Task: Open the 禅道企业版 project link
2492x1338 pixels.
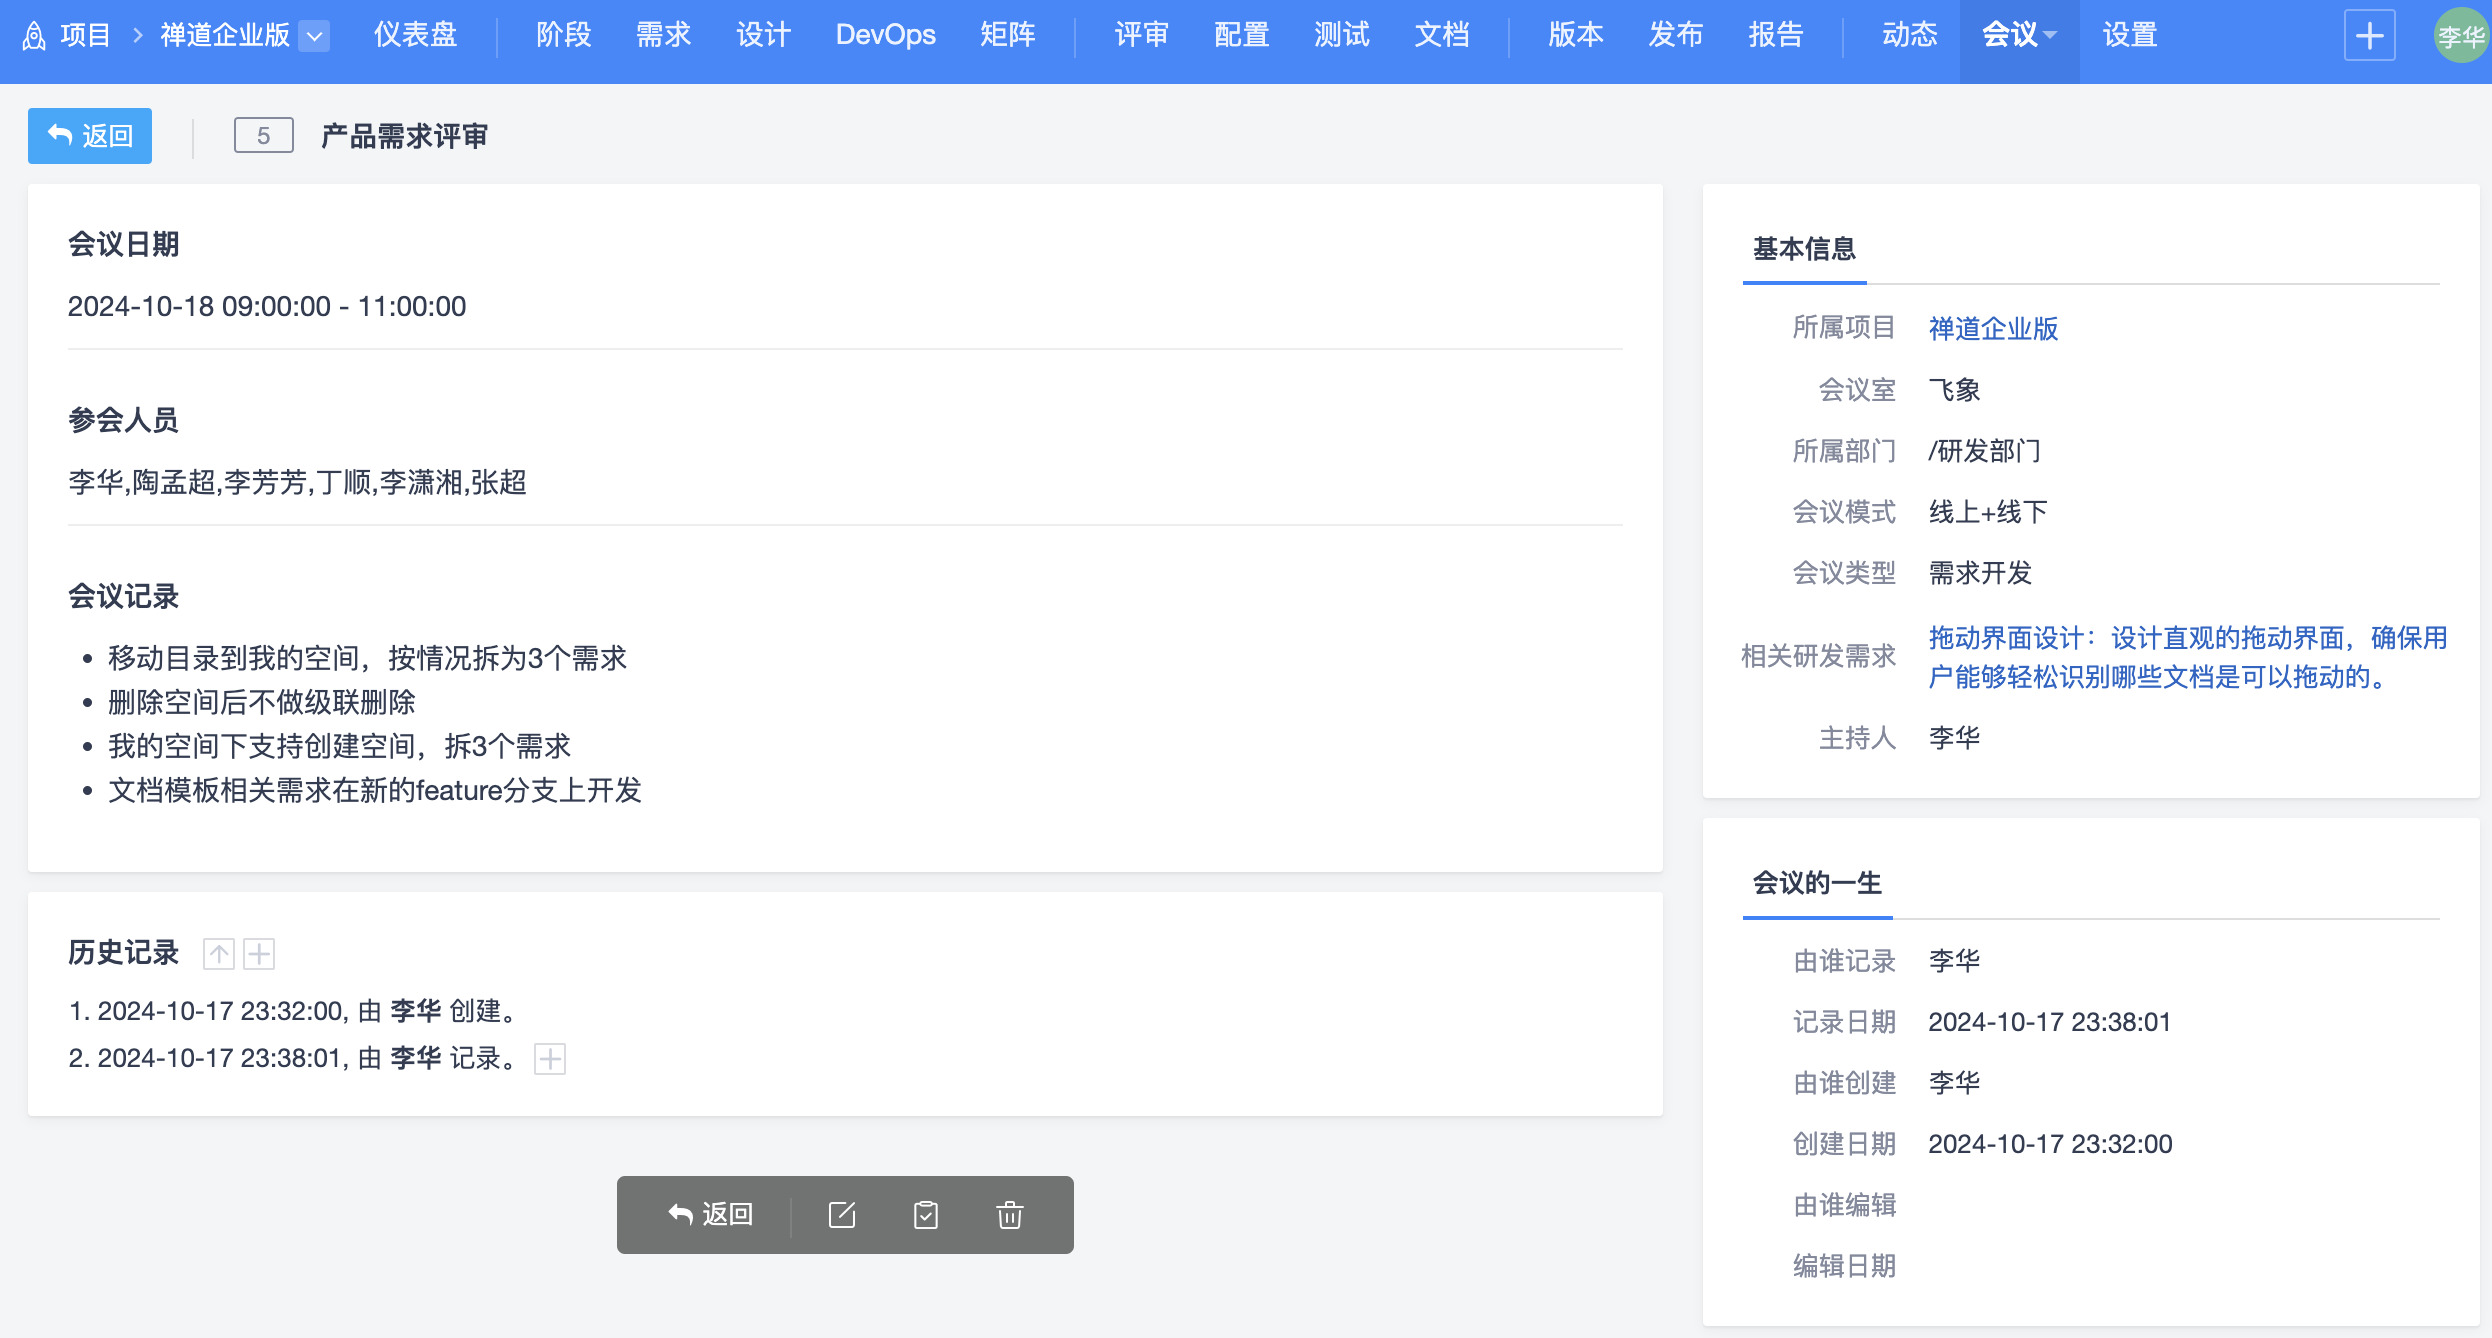Action: [1992, 329]
